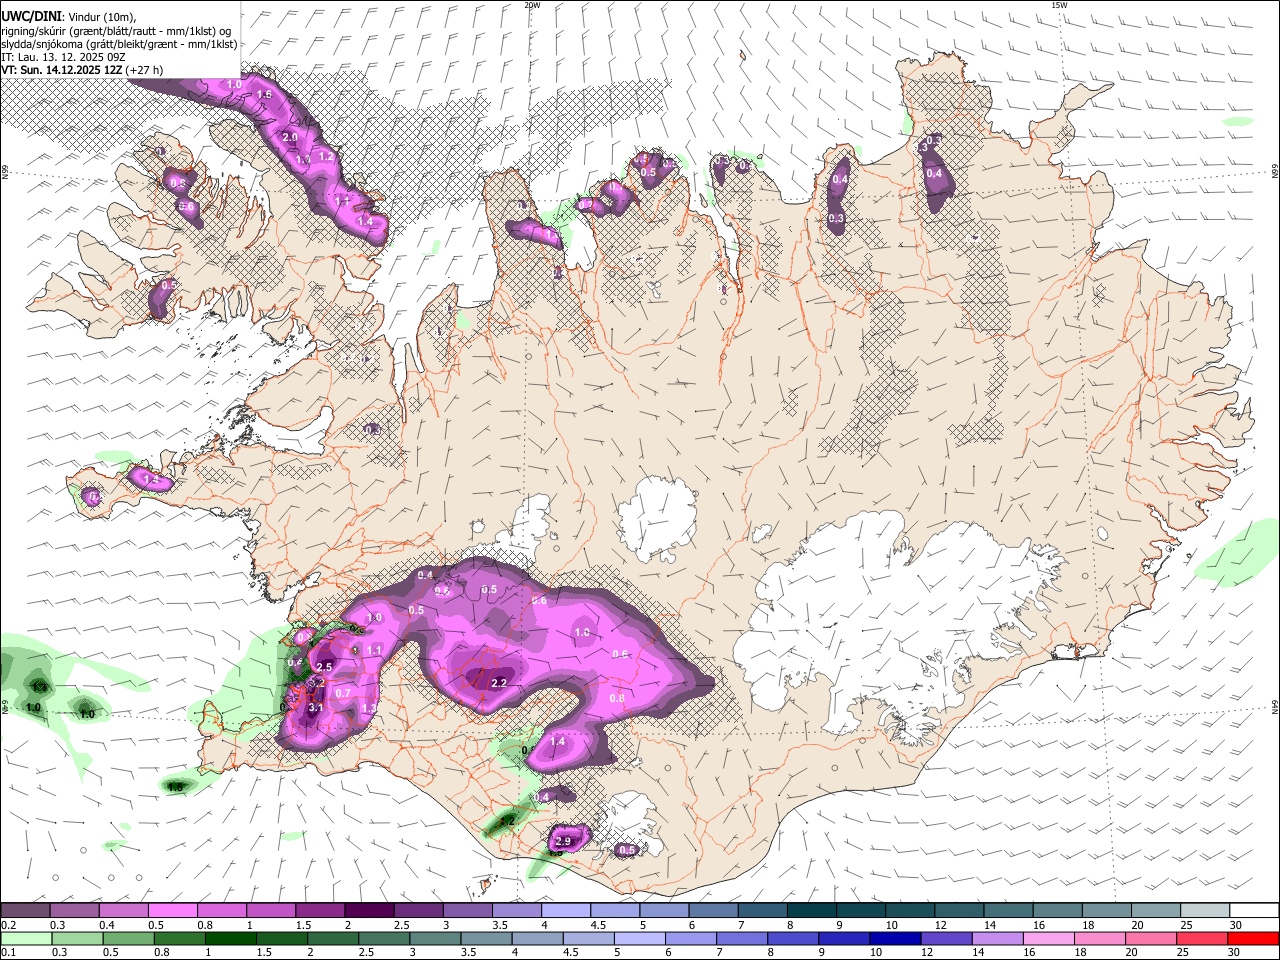Pick lower-row legend swatch starting at 25

[x=1202, y=939]
